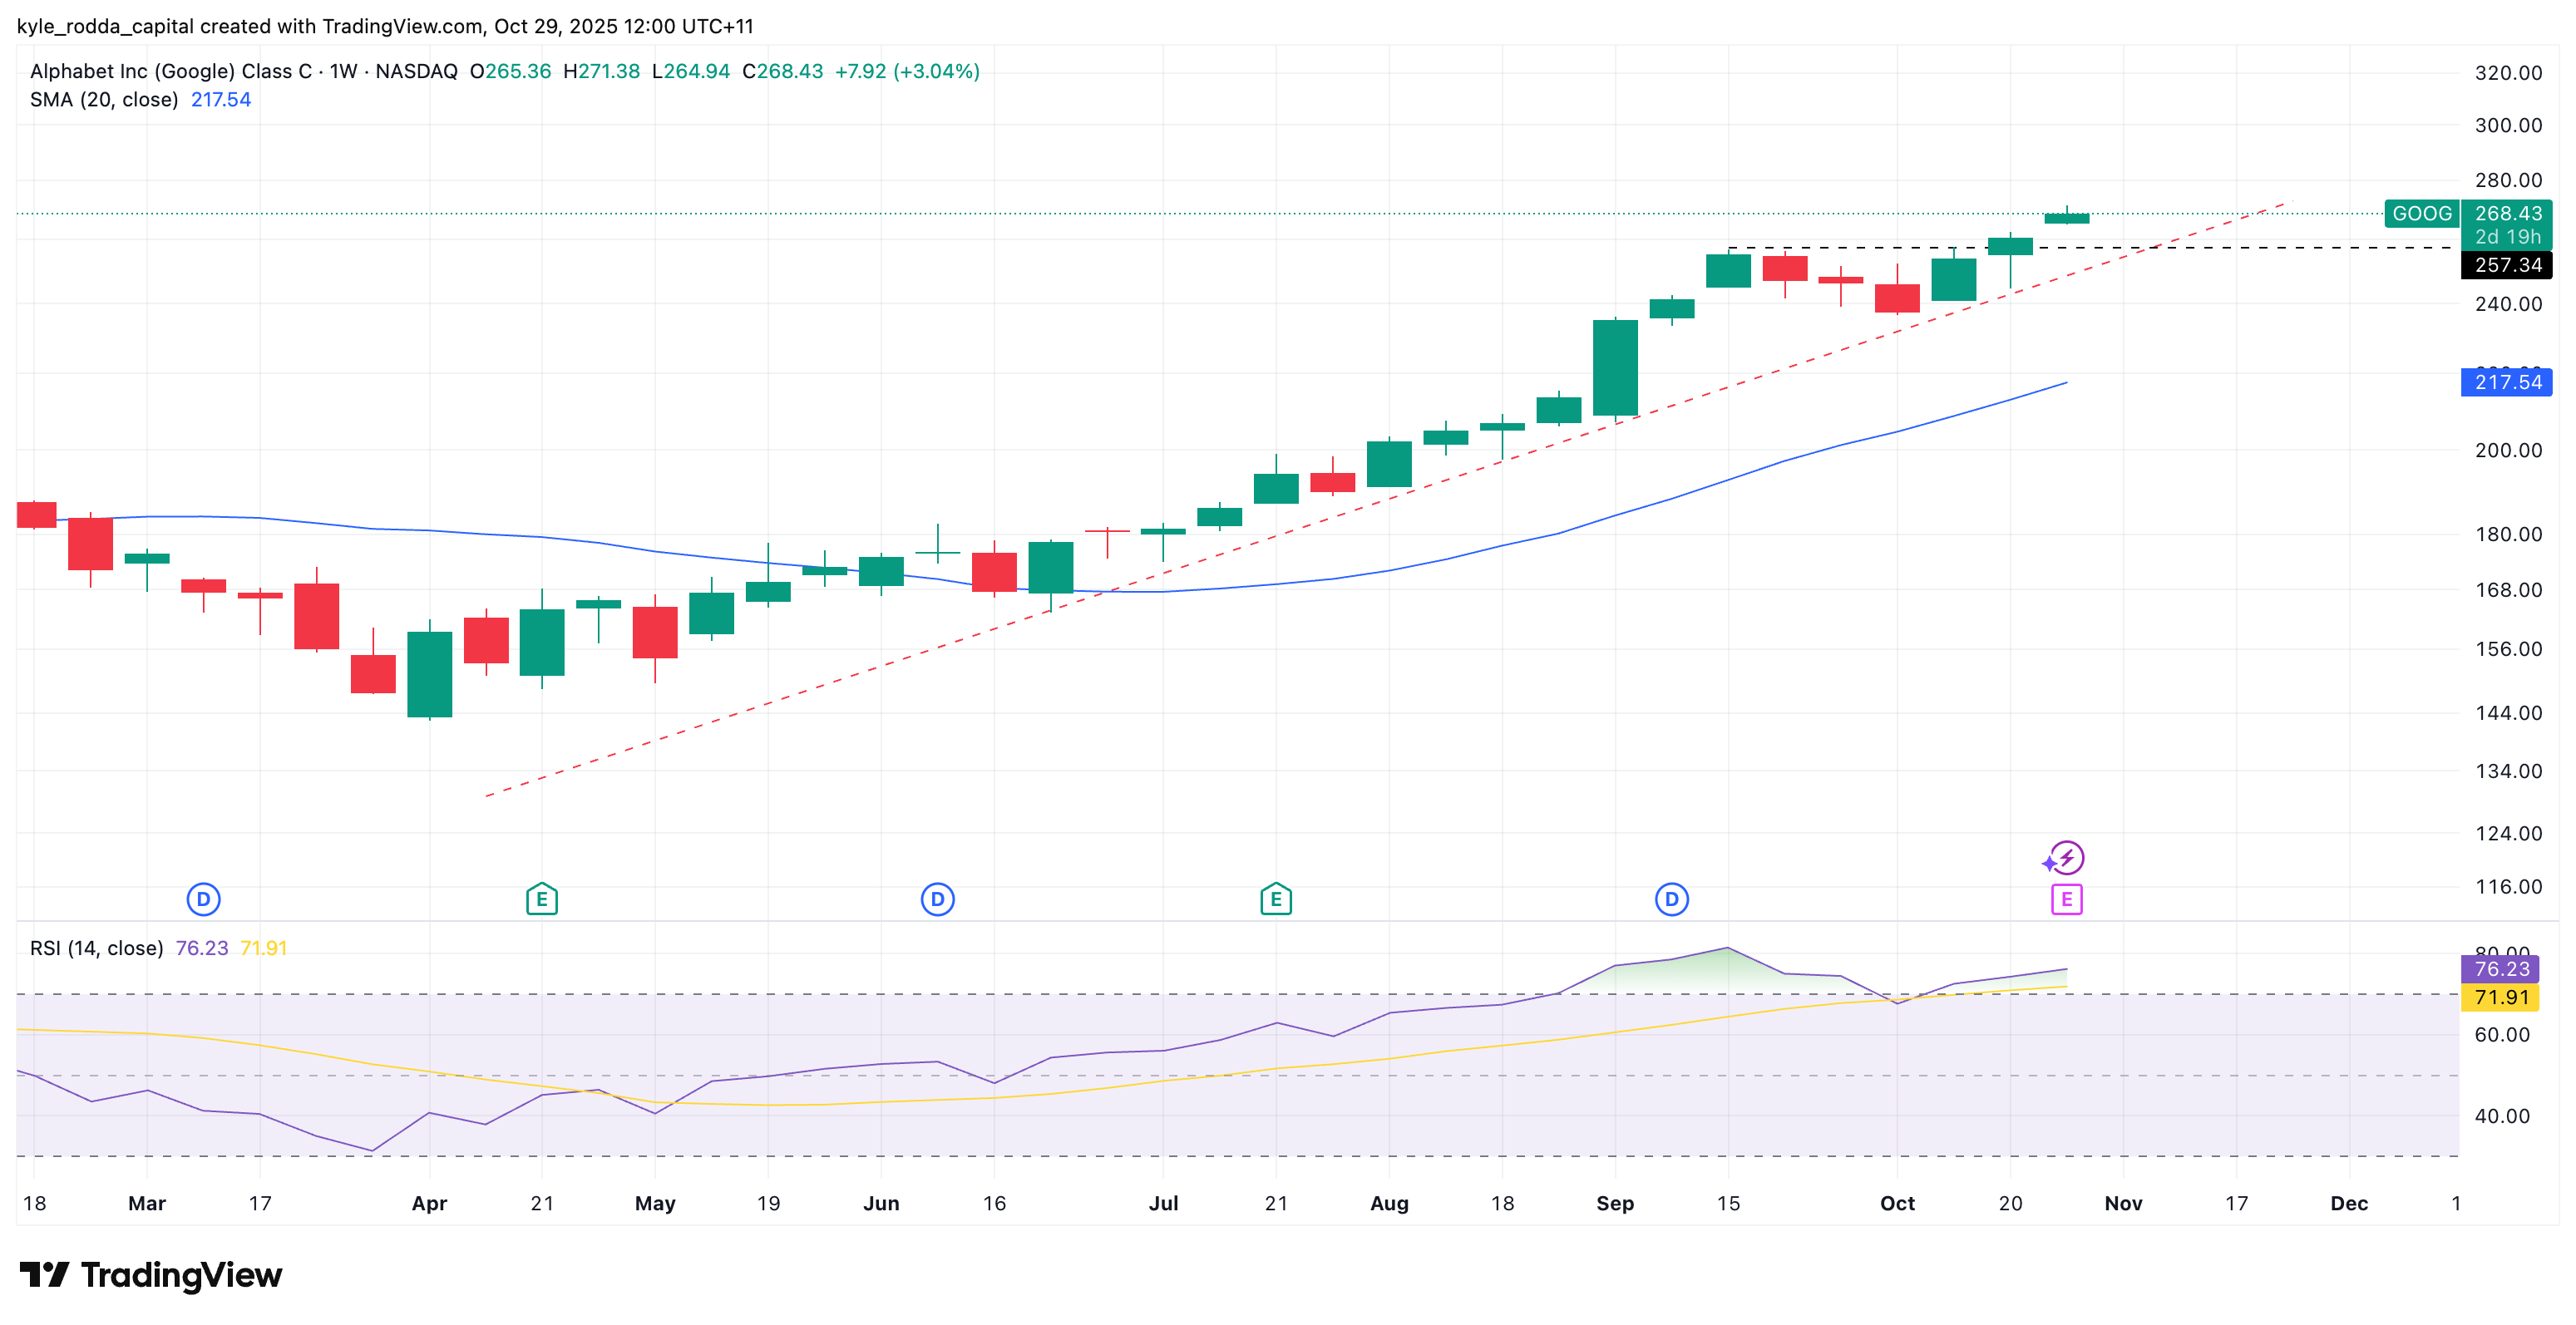Click the 257.34 black price label
The width and height of the screenshot is (2576, 1325).
[x=2506, y=265]
